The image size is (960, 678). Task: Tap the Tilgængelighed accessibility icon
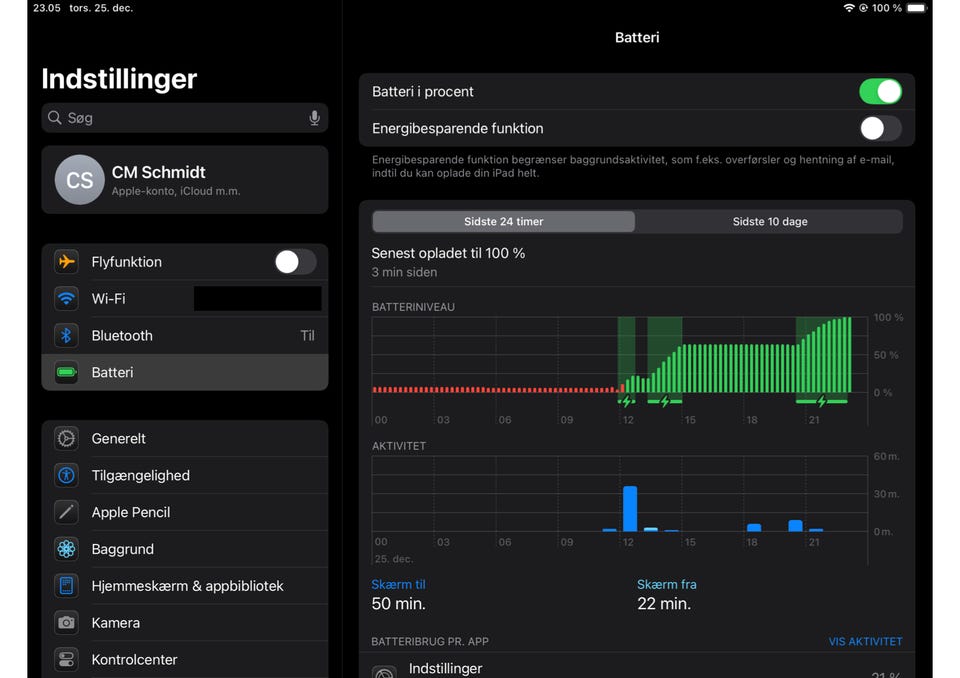67,476
